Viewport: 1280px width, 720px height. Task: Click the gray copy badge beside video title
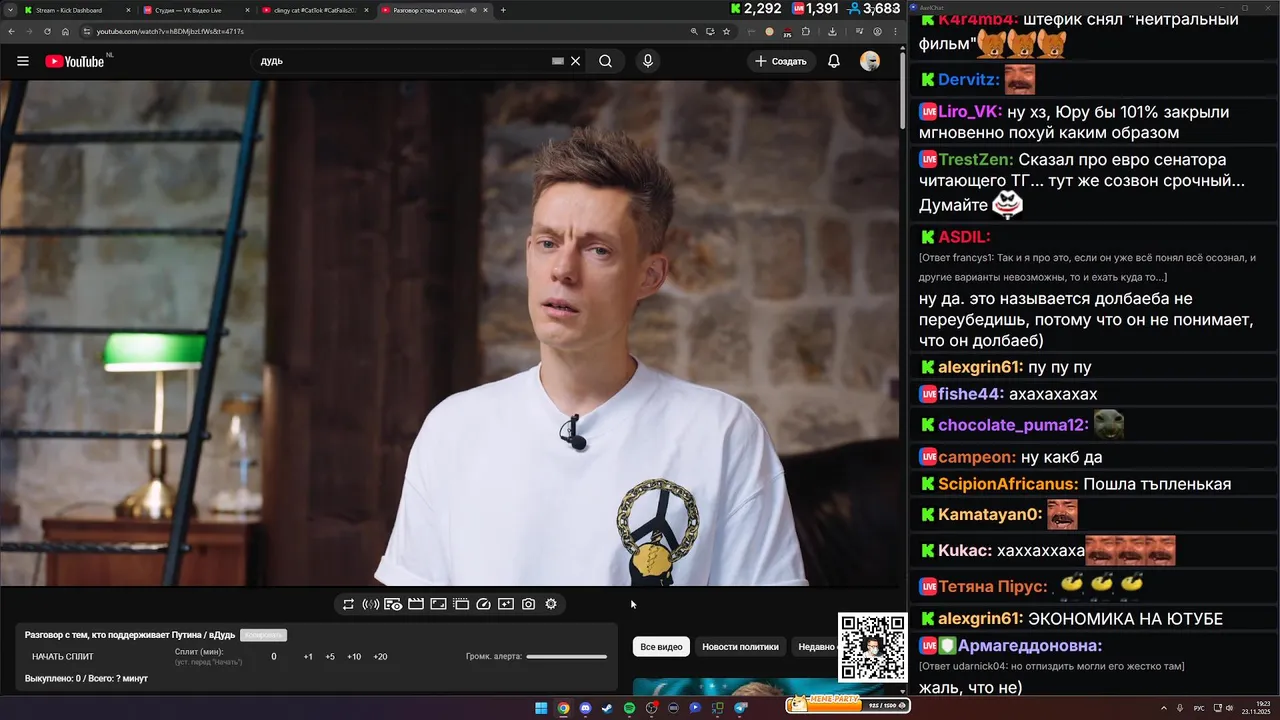[x=263, y=635]
